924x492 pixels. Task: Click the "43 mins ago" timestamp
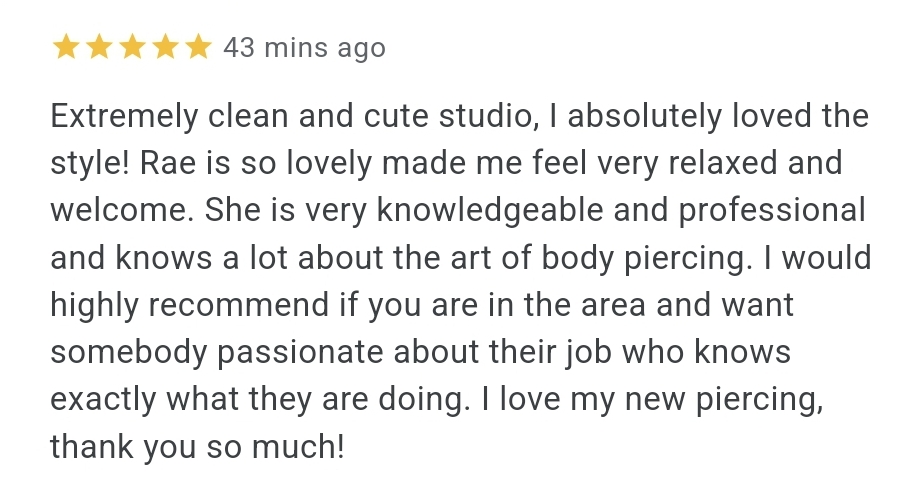[x=304, y=47]
